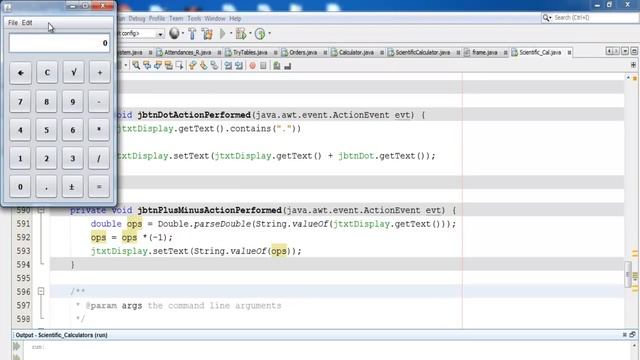This screenshot has width=640, height=360.
Task: Click the scroll documents left arrow
Action: [x=609, y=51]
